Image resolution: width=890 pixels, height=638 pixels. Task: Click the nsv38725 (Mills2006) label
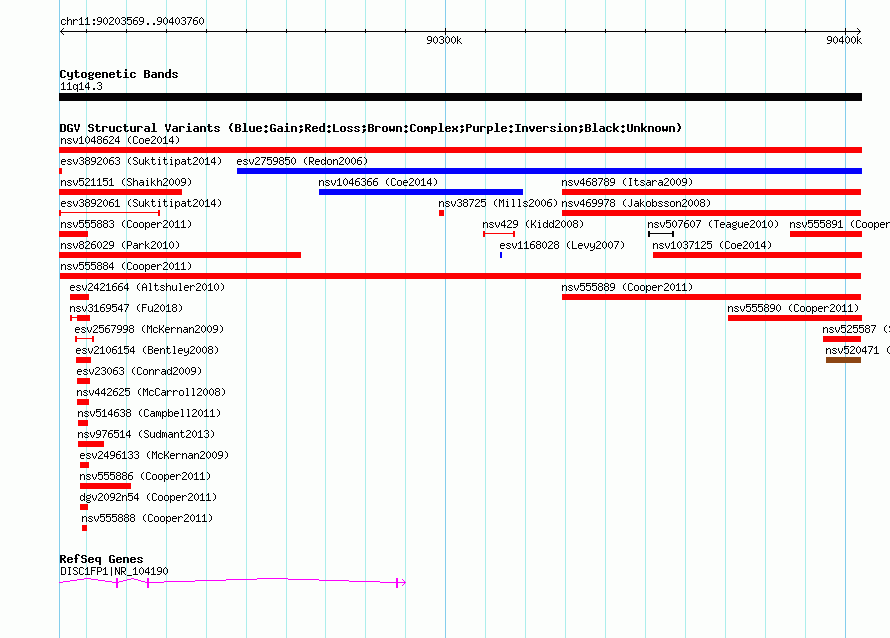click(x=498, y=203)
